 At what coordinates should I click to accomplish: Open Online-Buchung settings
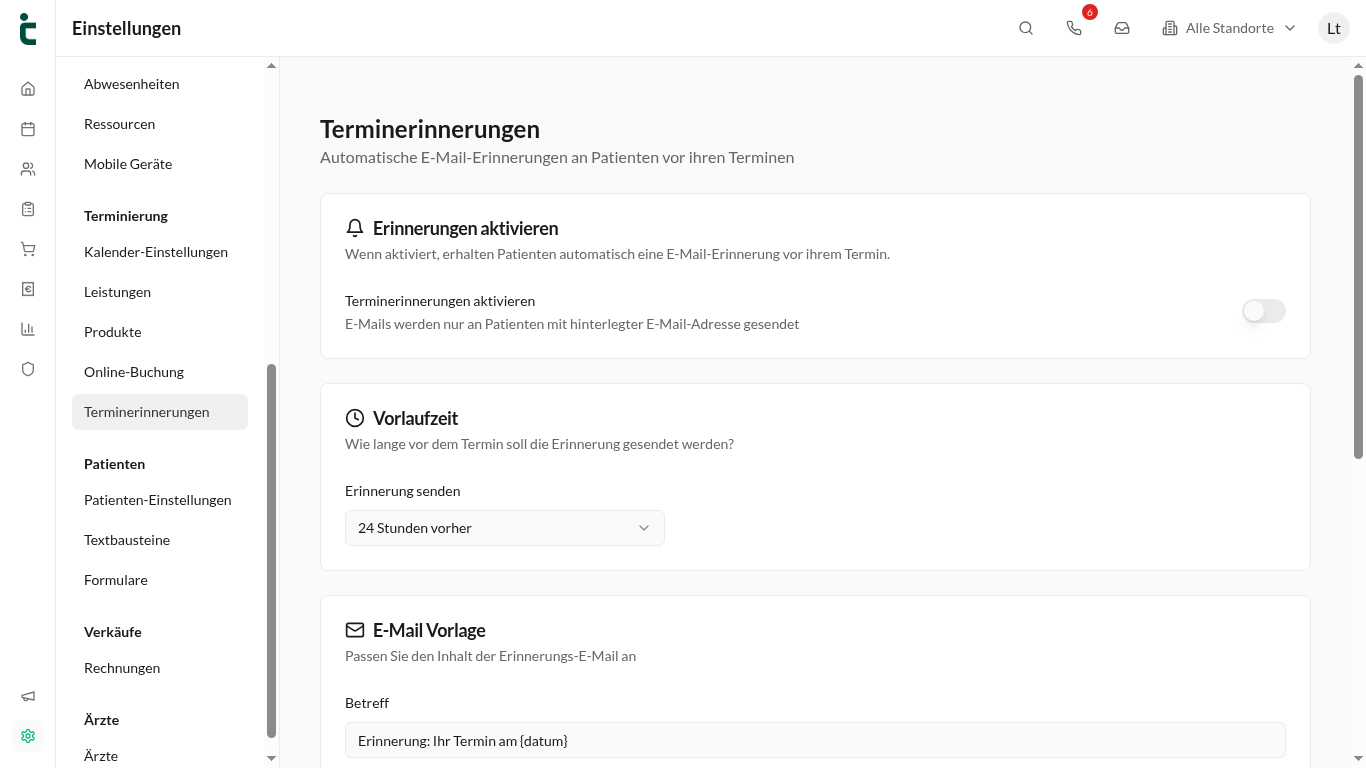[x=160, y=372]
